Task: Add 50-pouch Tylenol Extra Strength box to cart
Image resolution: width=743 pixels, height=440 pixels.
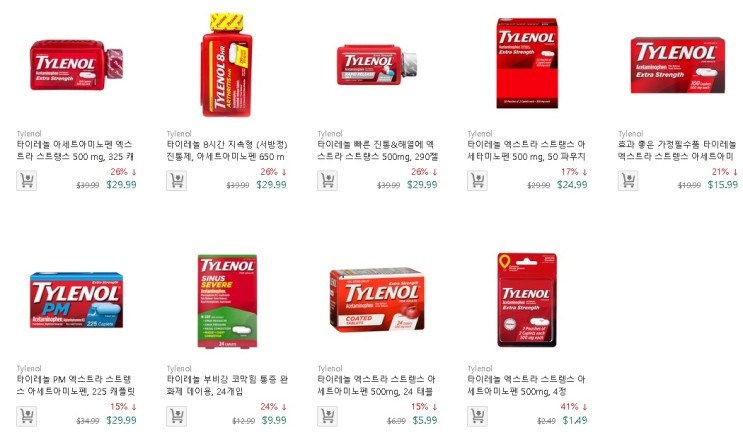Action: [478, 181]
